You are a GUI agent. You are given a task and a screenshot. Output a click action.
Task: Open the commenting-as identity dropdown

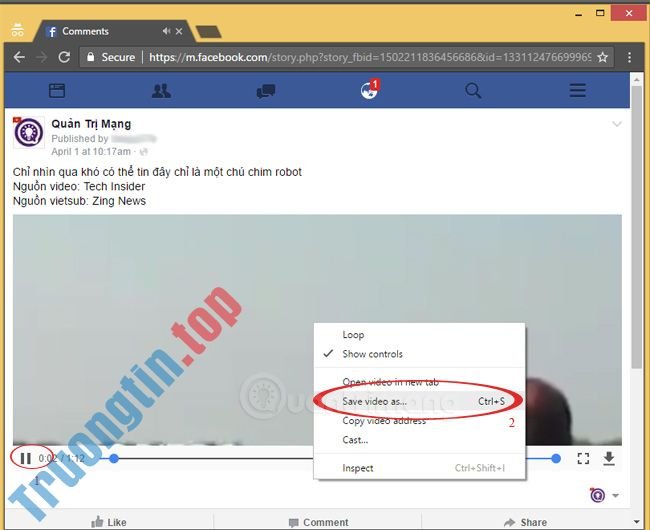pos(604,495)
